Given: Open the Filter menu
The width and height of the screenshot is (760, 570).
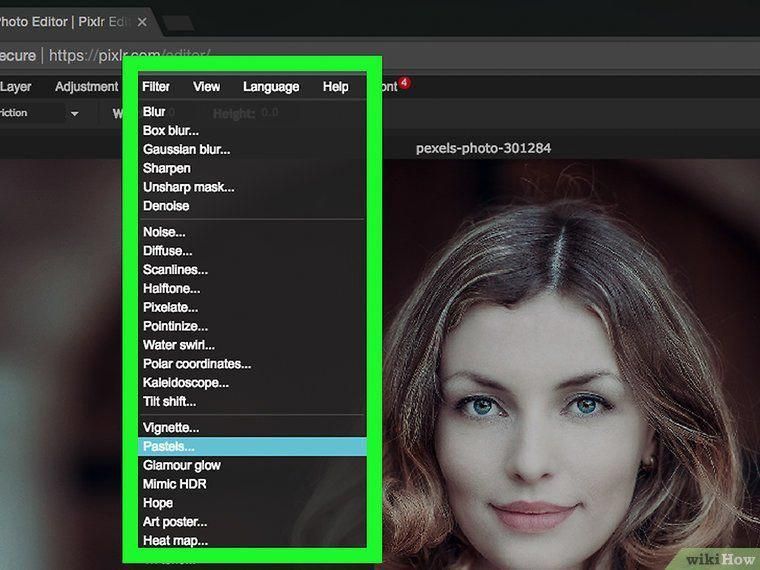Looking at the screenshot, I should 156,87.
